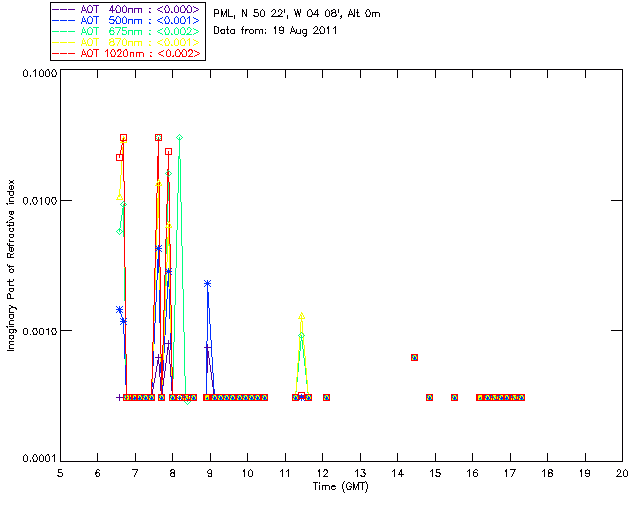Click the PML station location title text
This screenshot has height=512, width=640.
point(297,14)
